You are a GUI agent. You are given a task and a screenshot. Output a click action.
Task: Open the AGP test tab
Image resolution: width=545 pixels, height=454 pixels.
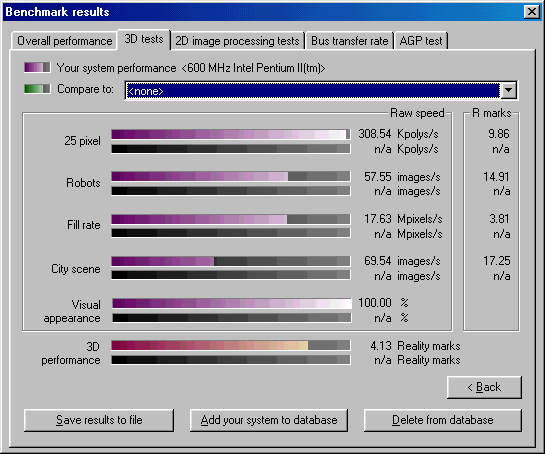[421, 41]
